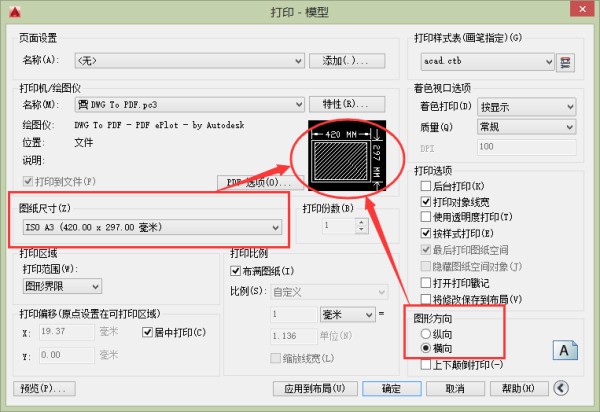
Task: Click the 预览(P)... button
Action: 41,388
